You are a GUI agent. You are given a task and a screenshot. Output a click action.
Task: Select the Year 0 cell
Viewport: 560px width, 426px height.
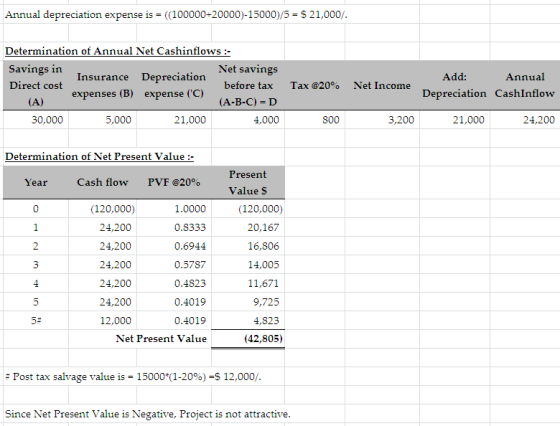click(x=36, y=209)
